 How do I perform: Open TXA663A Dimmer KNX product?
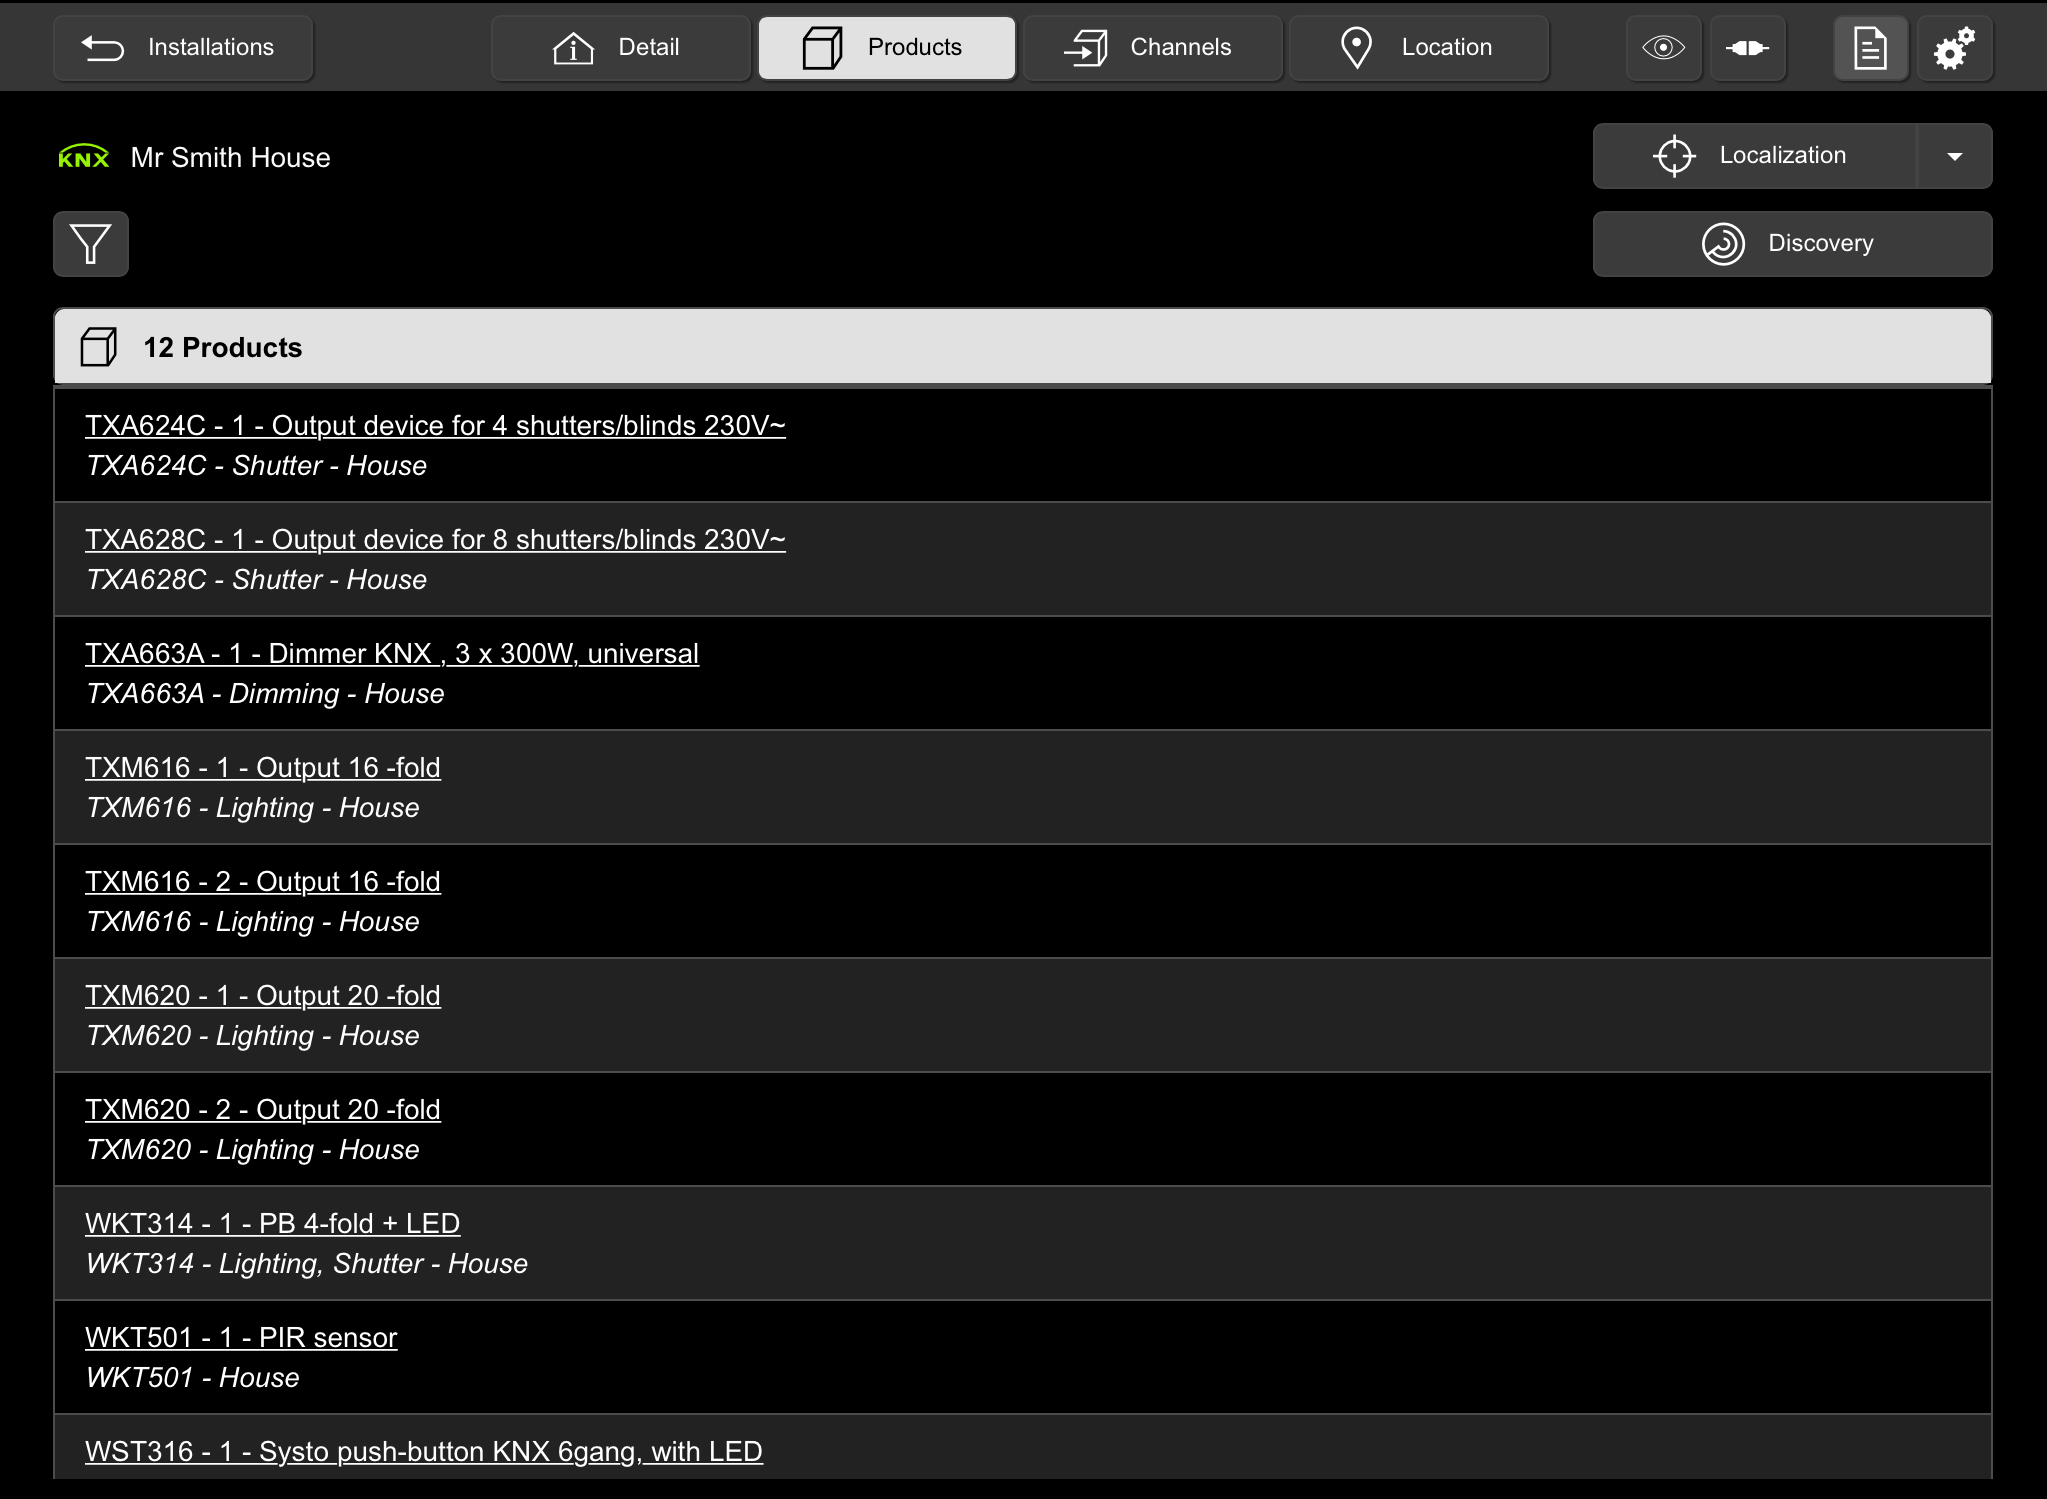[392, 653]
